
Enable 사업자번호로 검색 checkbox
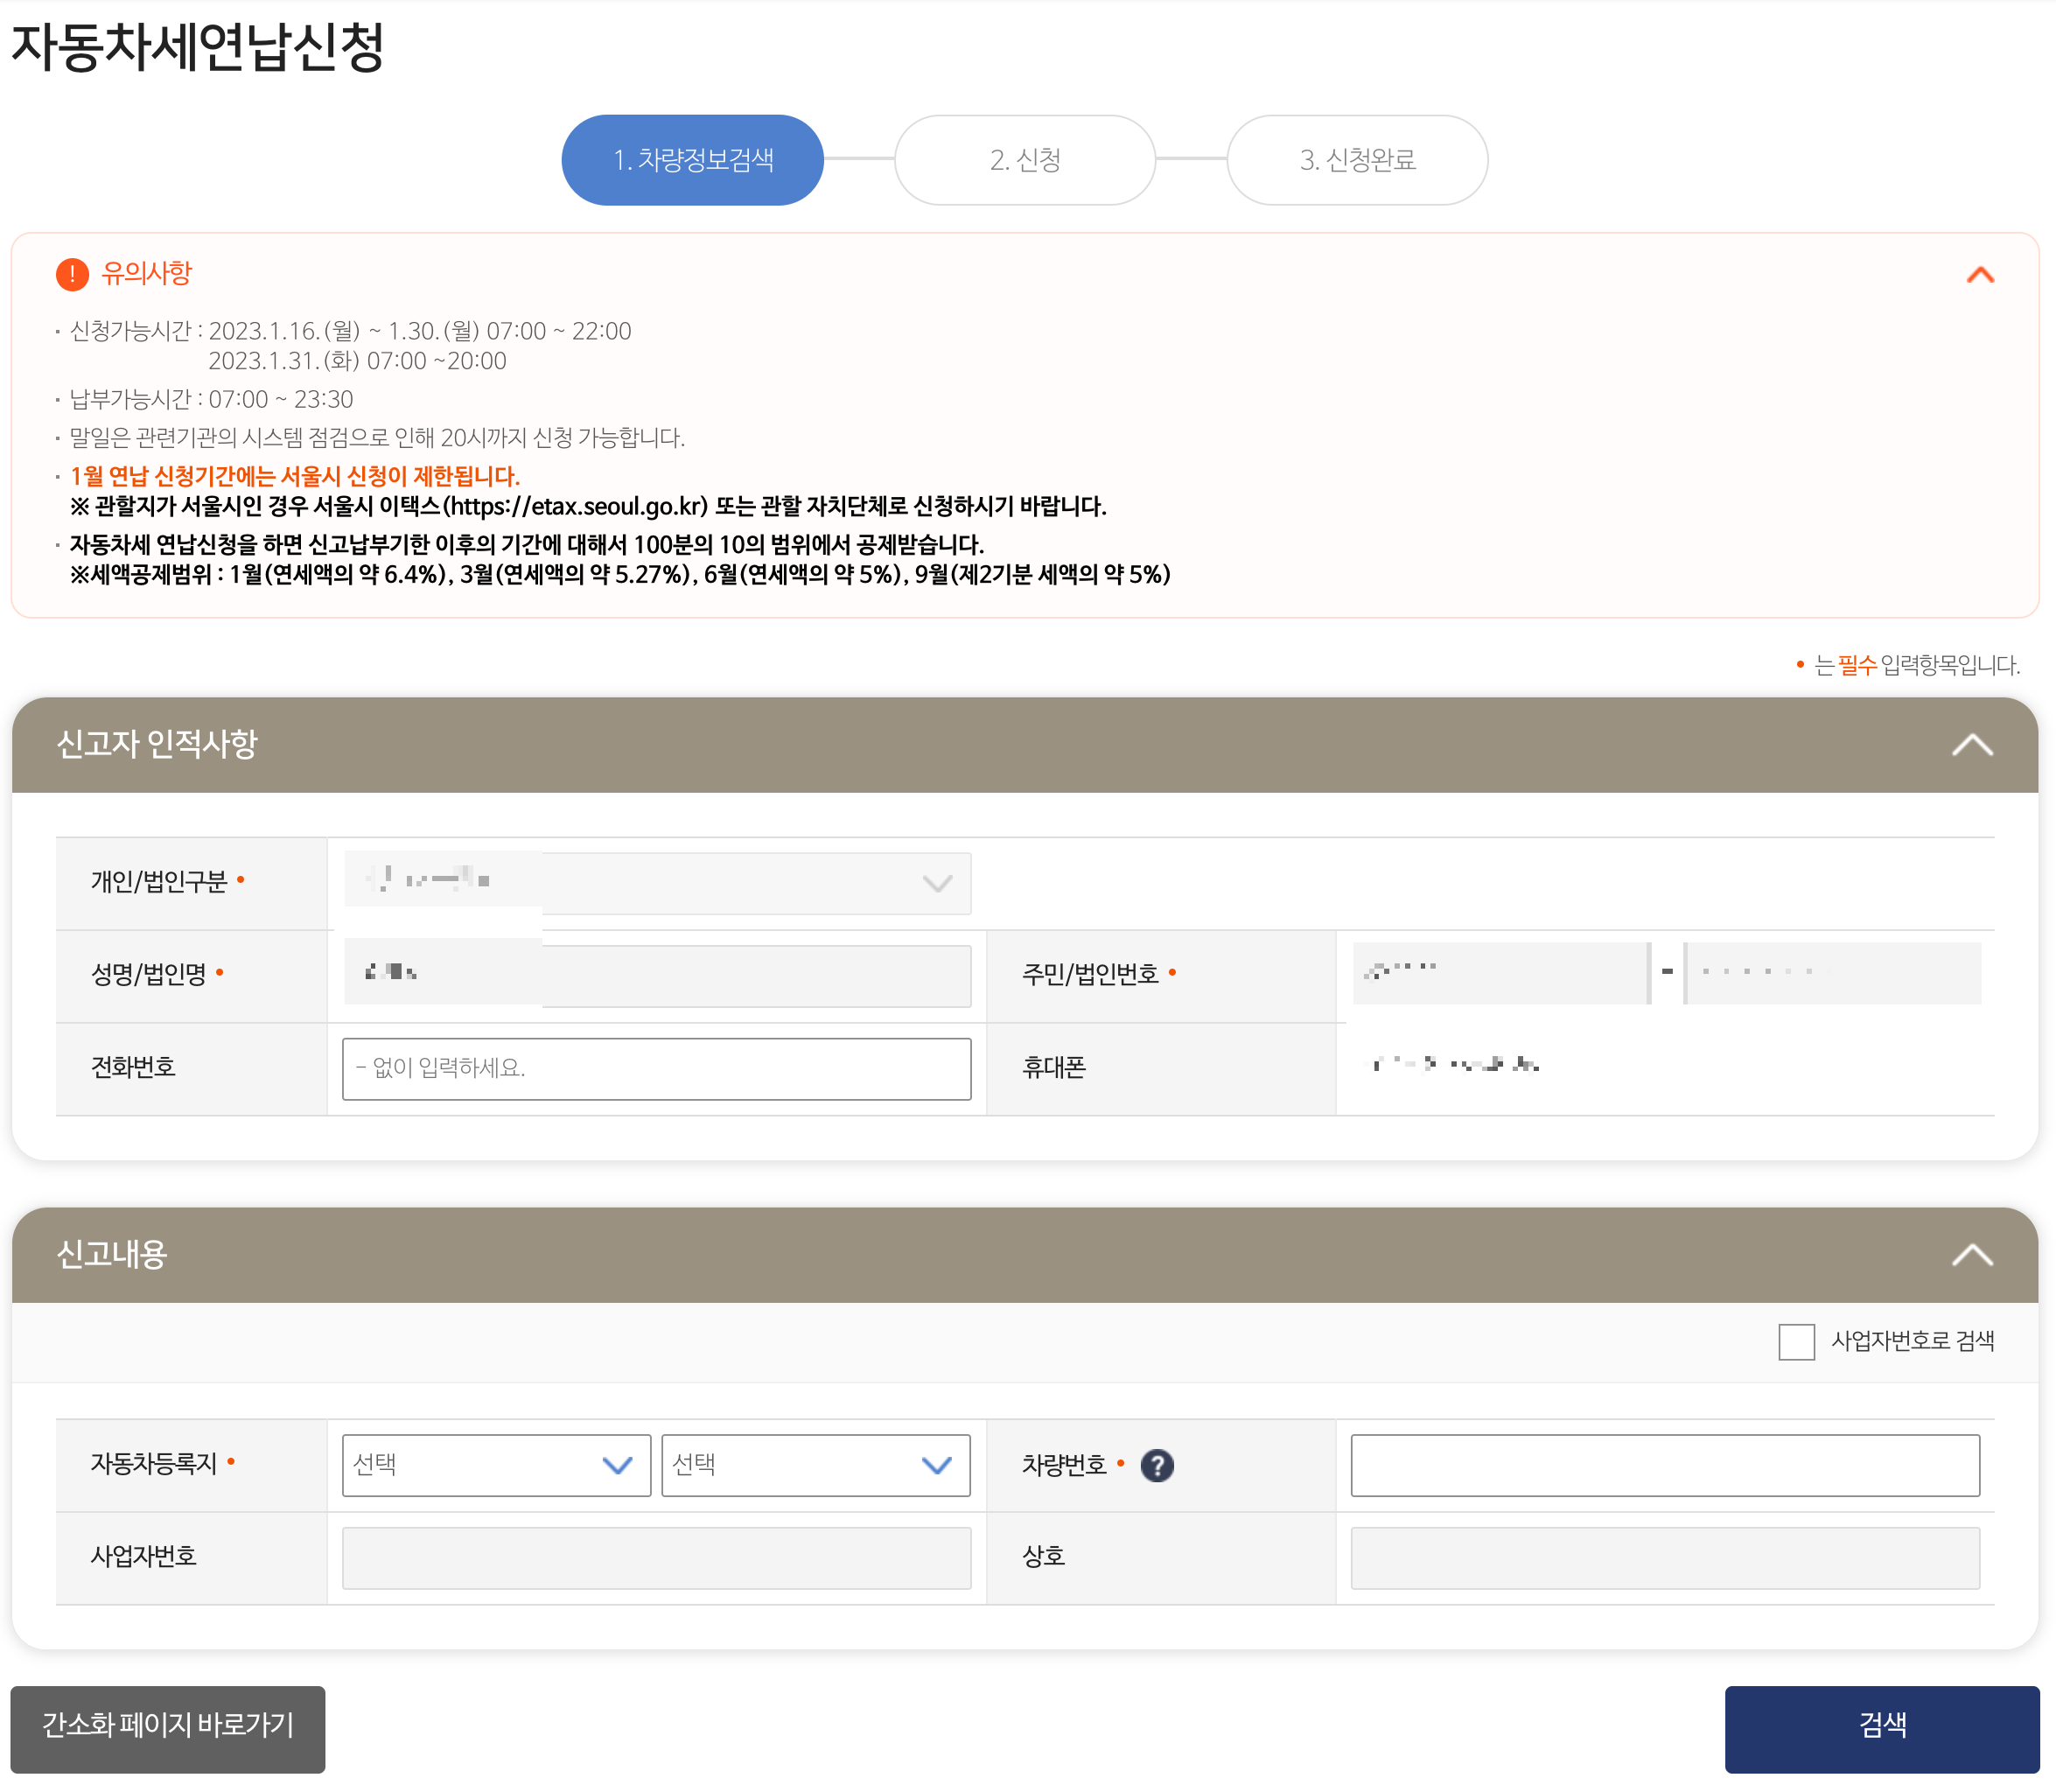[1795, 1341]
